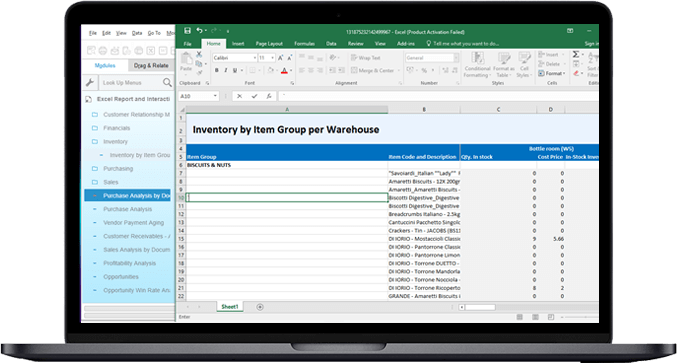677x363 pixels.
Task: Open Conditional Formatting menu
Action: click(477, 64)
